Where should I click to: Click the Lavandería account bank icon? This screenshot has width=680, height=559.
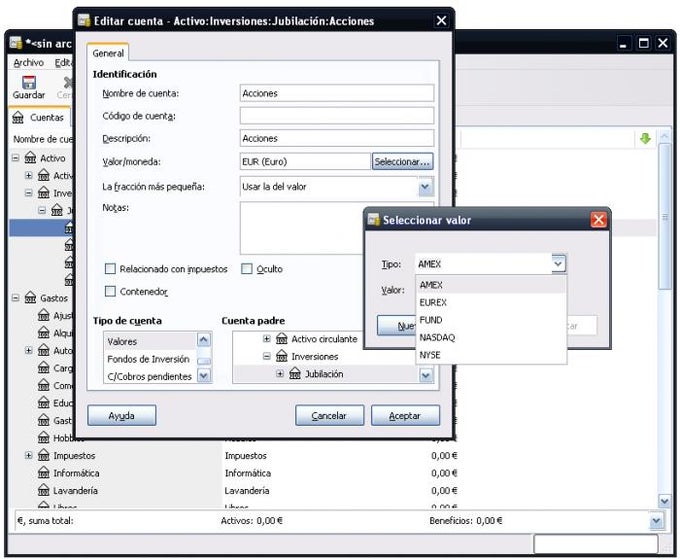coord(43,490)
